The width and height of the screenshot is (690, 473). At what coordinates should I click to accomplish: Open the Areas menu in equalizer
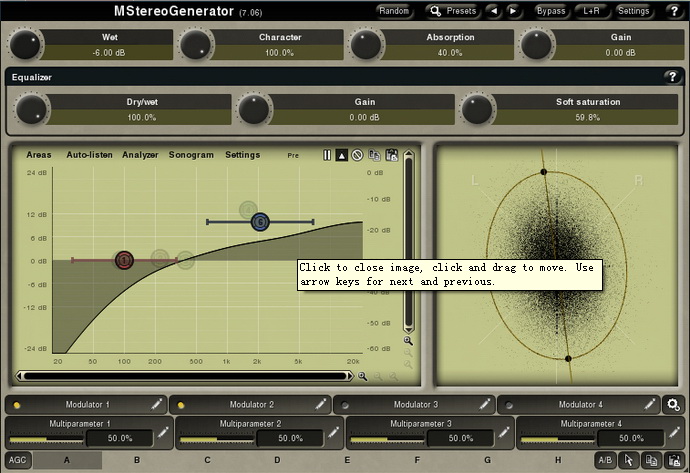(39, 155)
